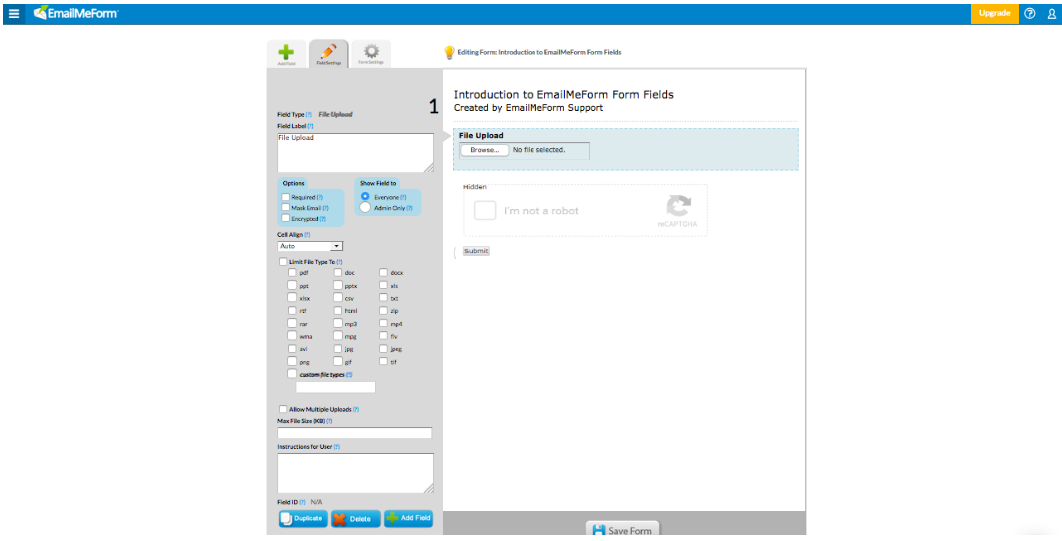The width and height of the screenshot is (1062, 541).
Task: Click the Add Field button
Action: [408, 519]
